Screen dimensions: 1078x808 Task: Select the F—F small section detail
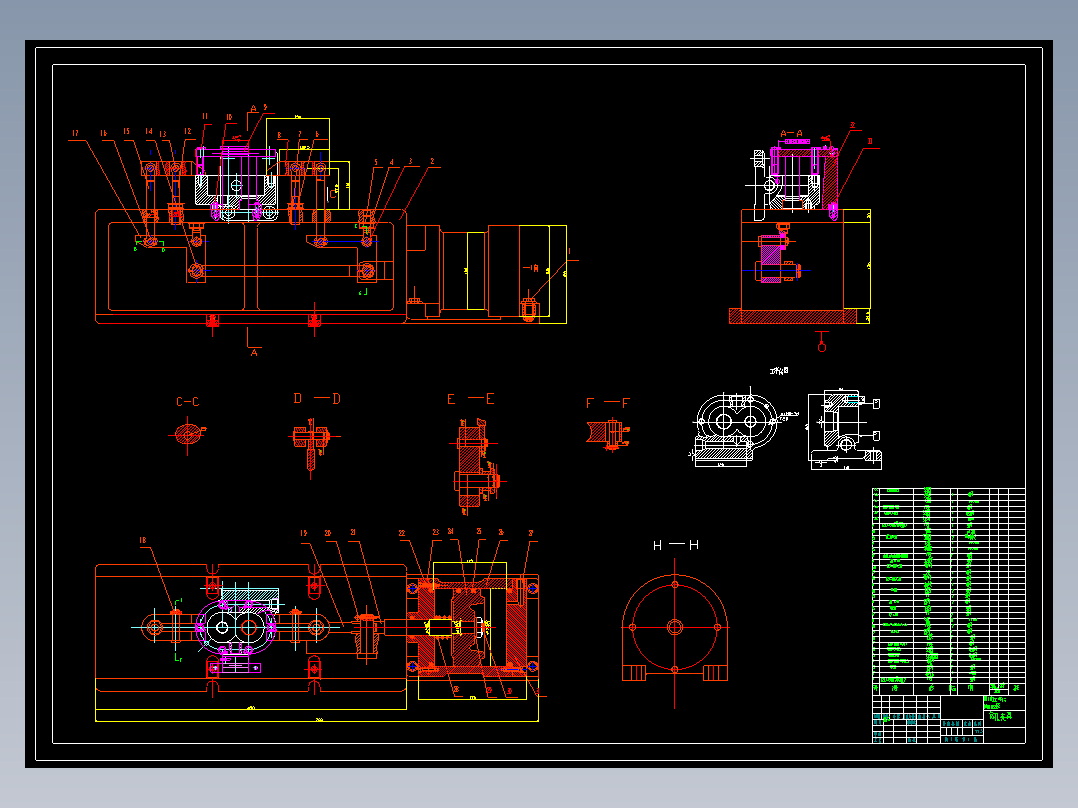click(x=608, y=435)
